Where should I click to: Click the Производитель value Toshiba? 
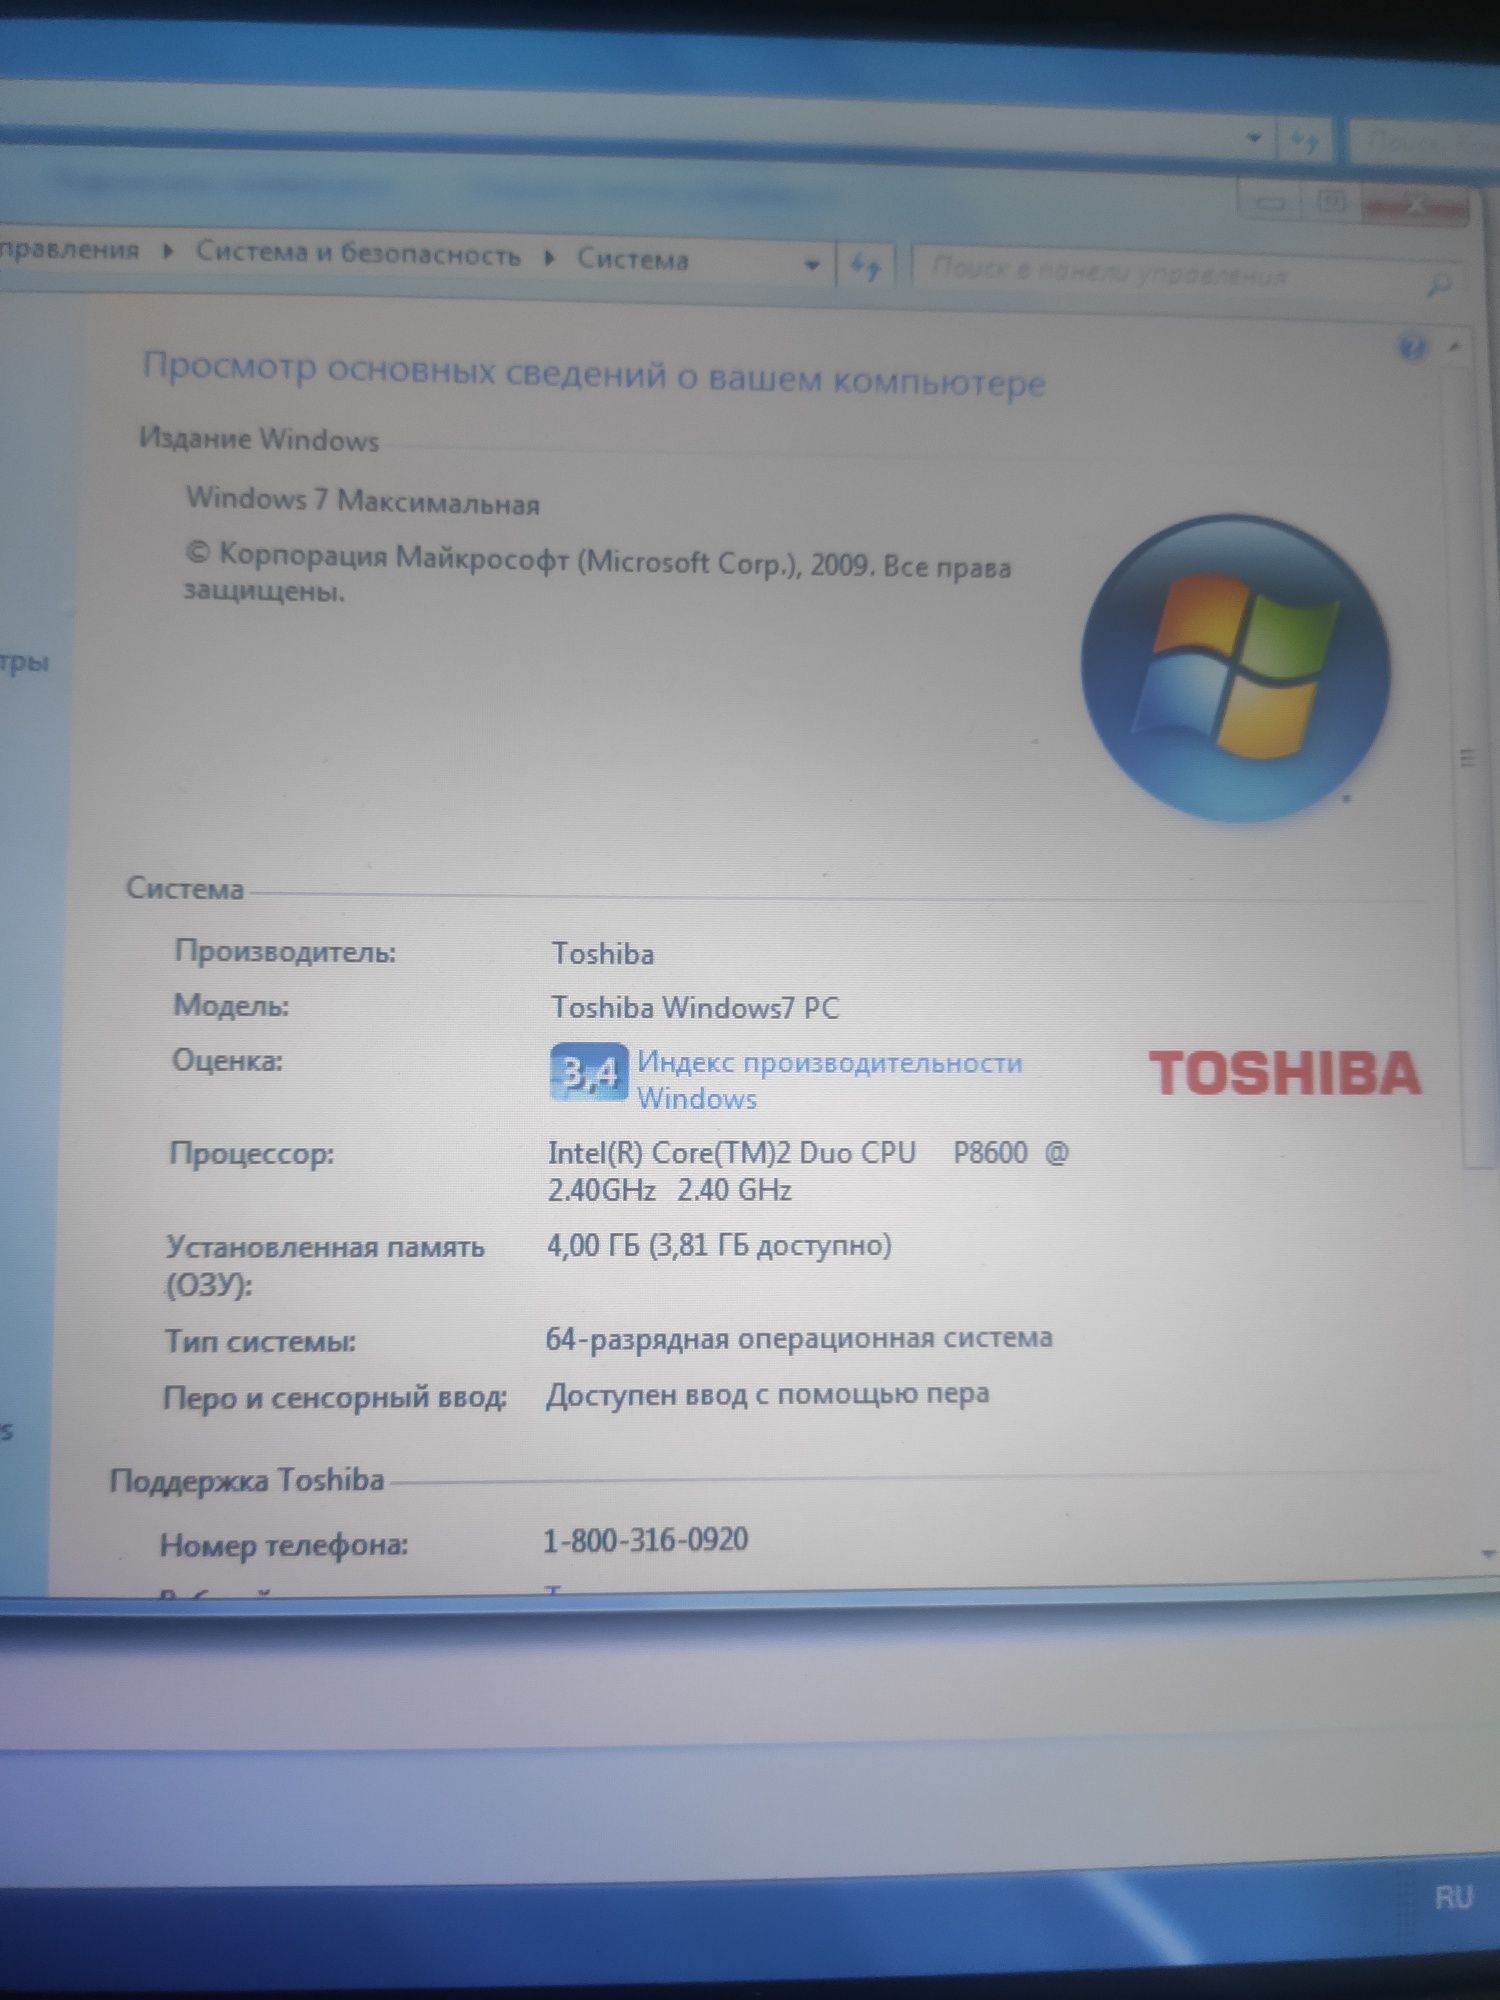click(603, 954)
